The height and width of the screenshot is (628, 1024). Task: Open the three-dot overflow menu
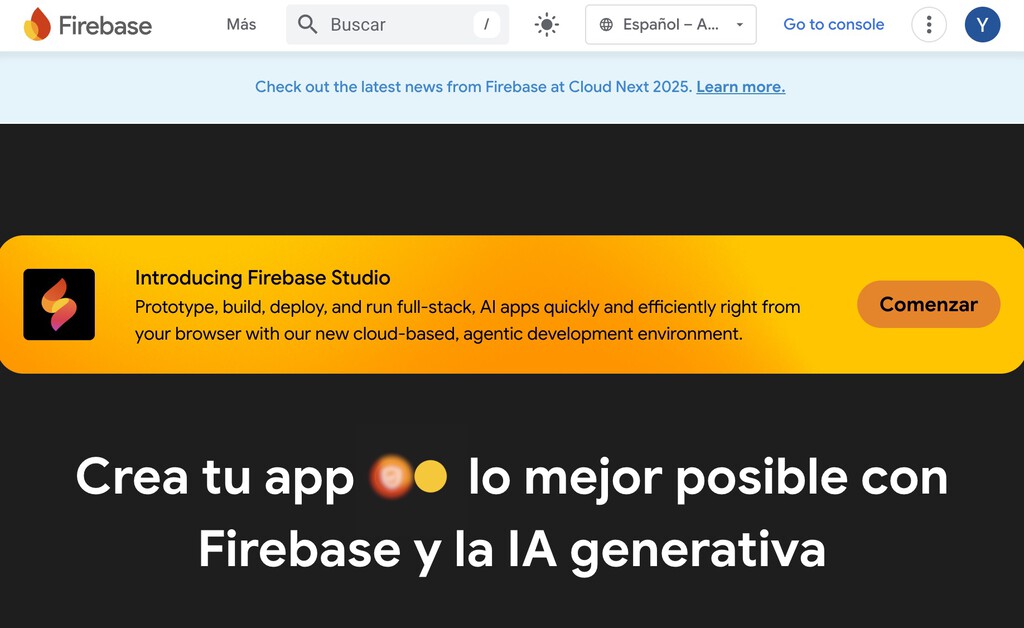point(928,24)
